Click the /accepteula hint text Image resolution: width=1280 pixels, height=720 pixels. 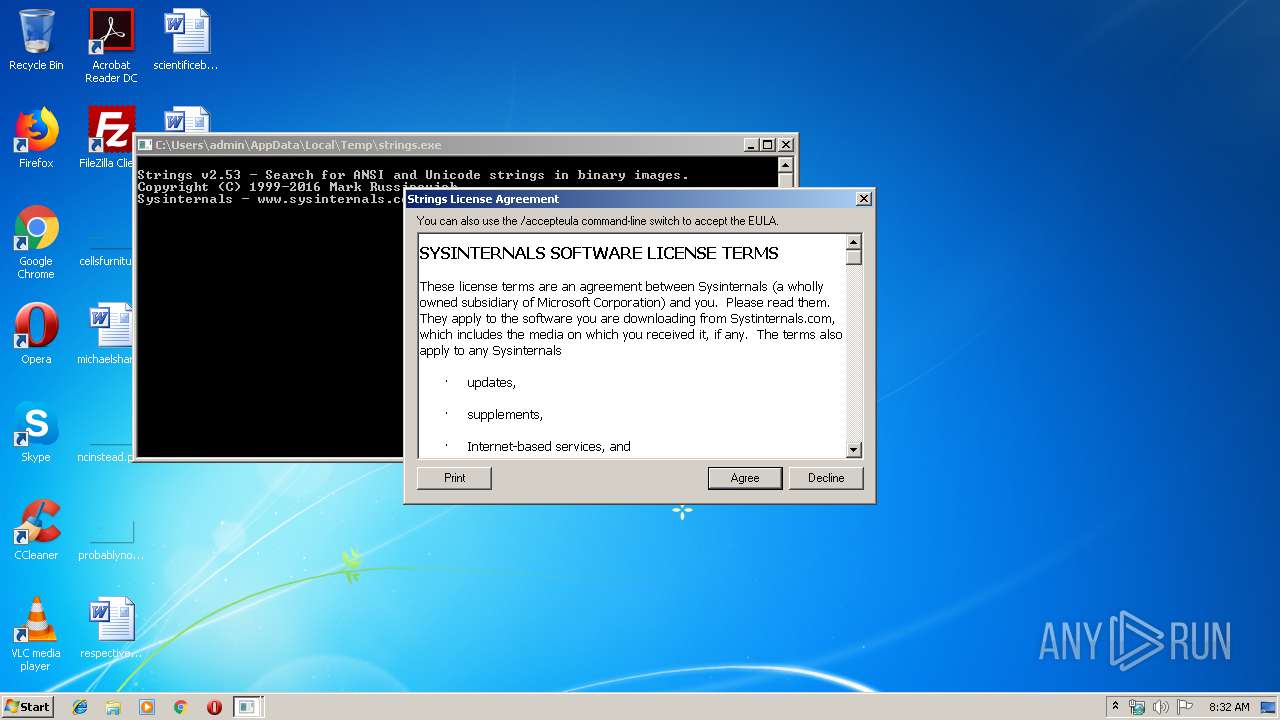(597, 221)
